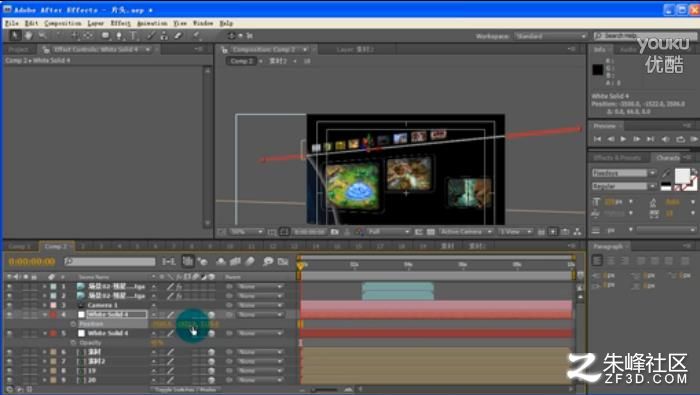The width and height of the screenshot is (700, 395).
Task: Open Parent dropdown for Camera 1 layer
Action: [260, 305]
